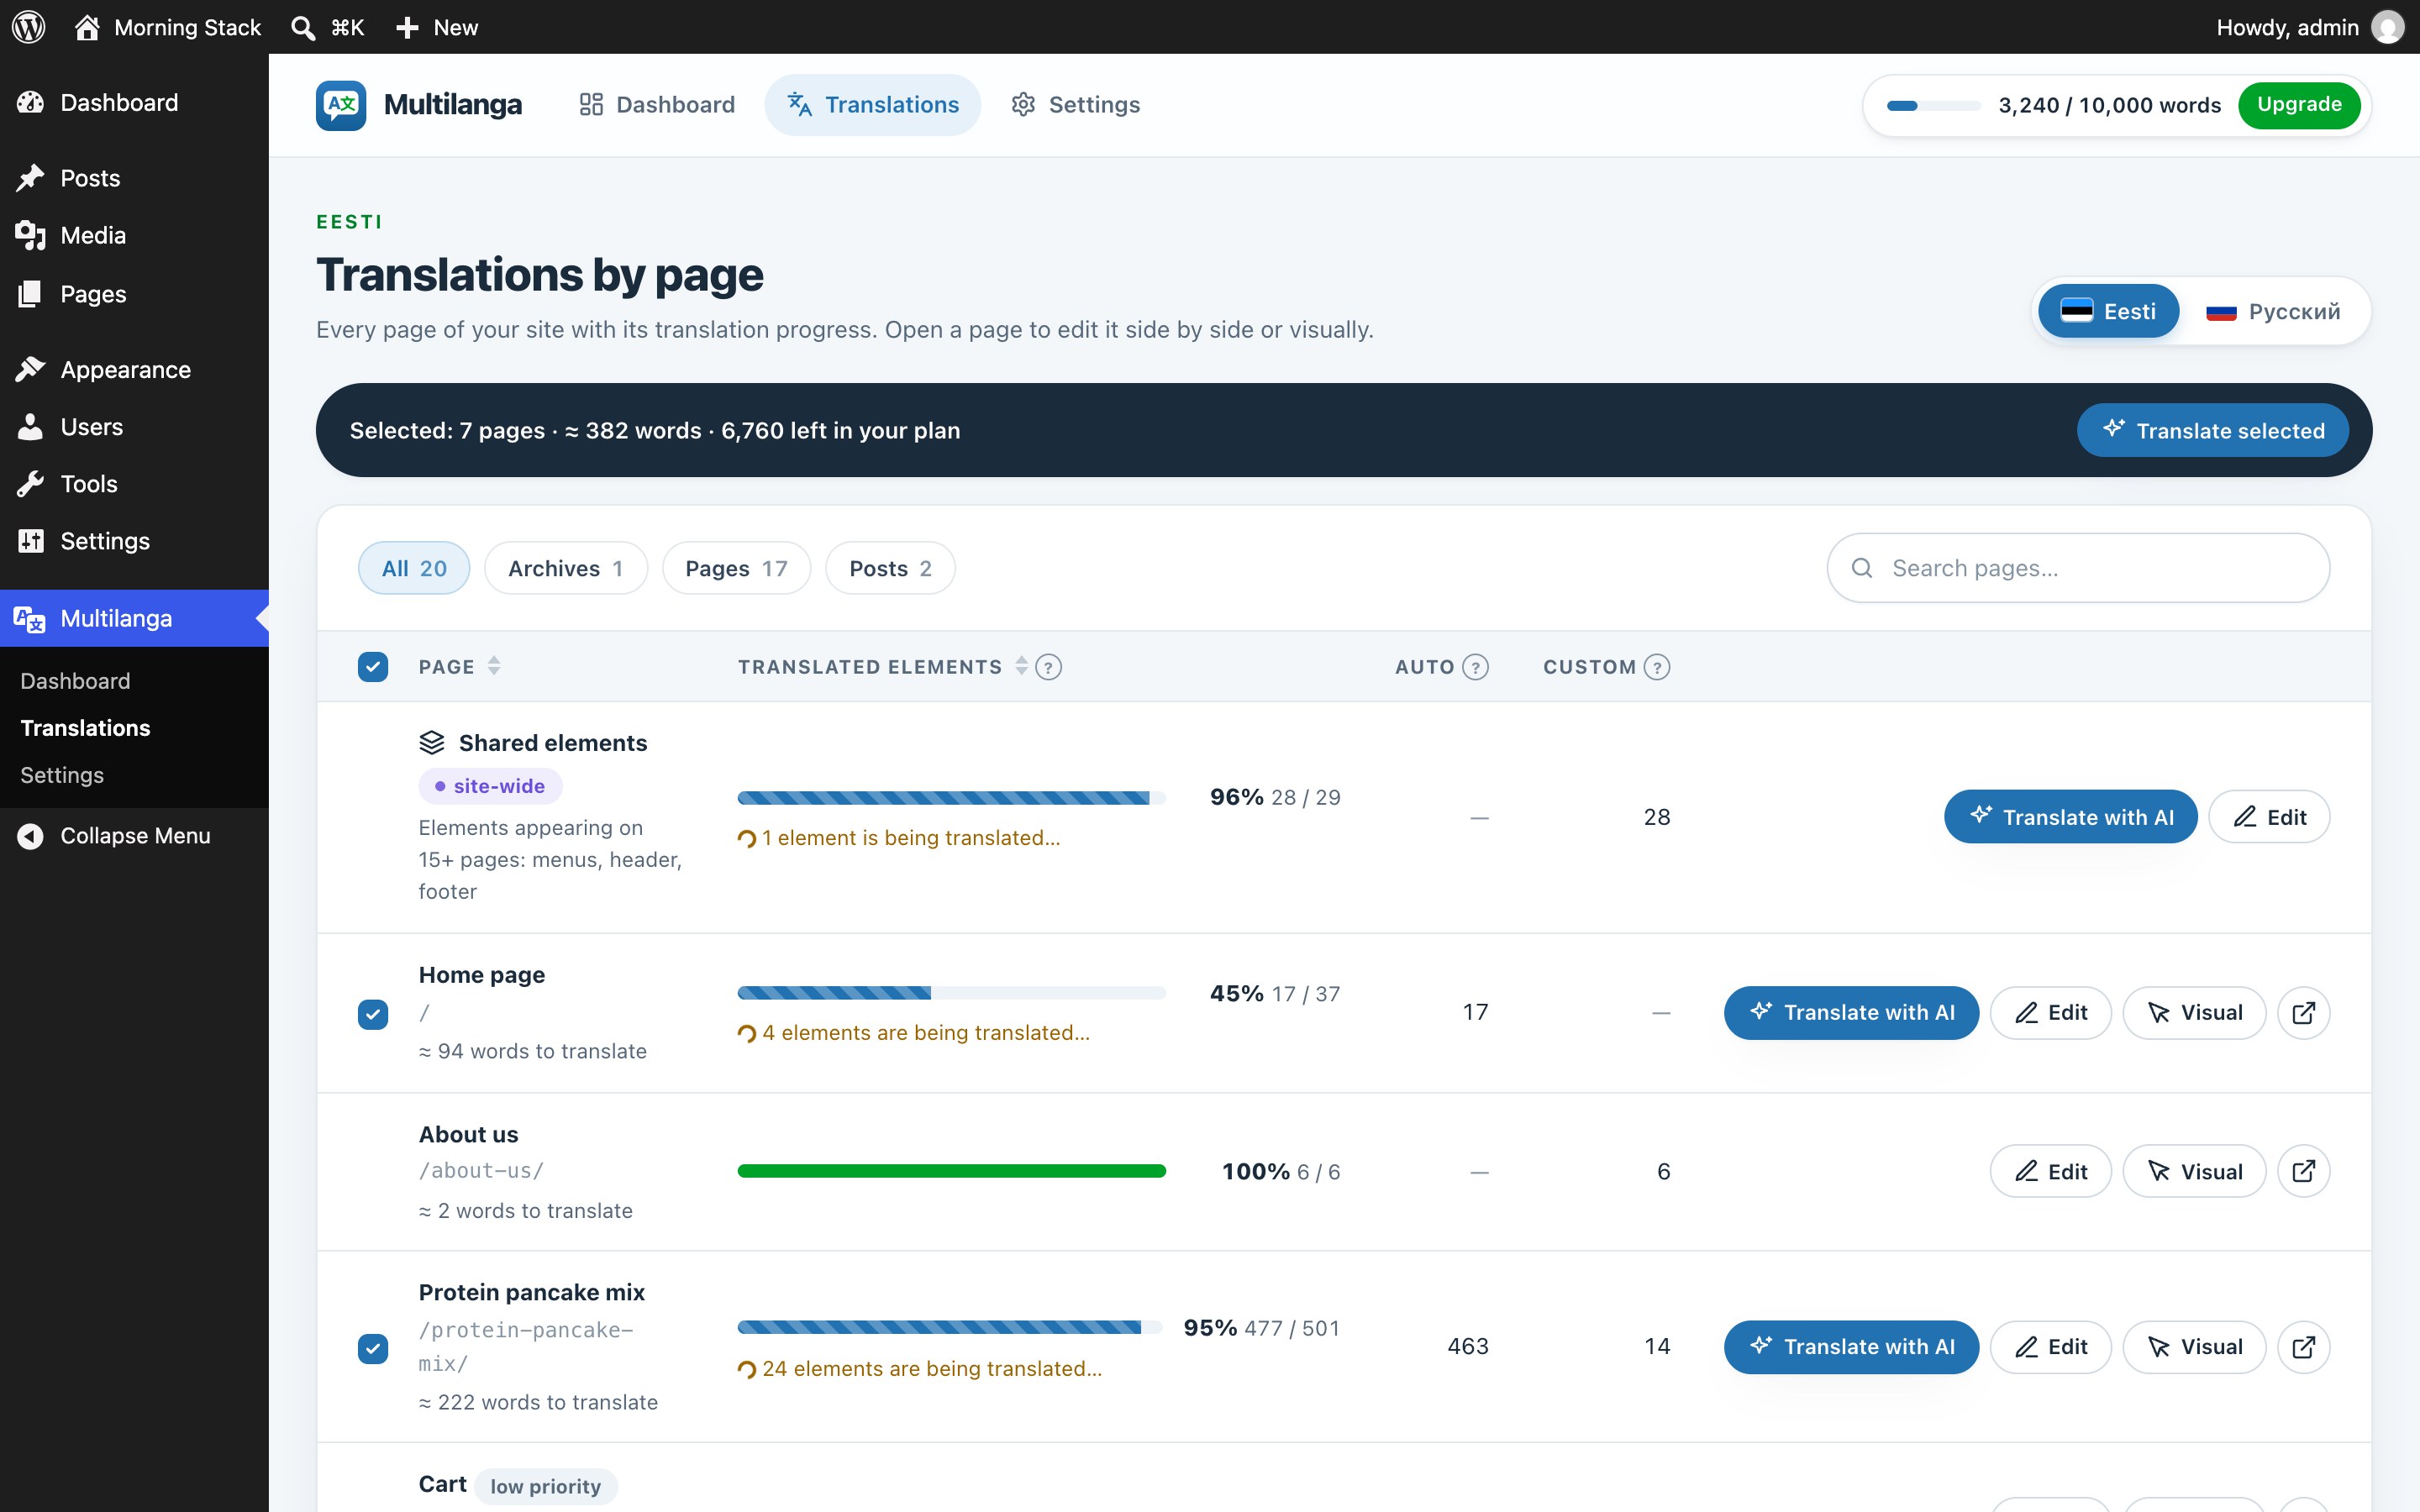The width and height of the screenshot is (2420, 1512).
Task: Open external link for Protein pancake mix
Action: pos(2303,1347)
